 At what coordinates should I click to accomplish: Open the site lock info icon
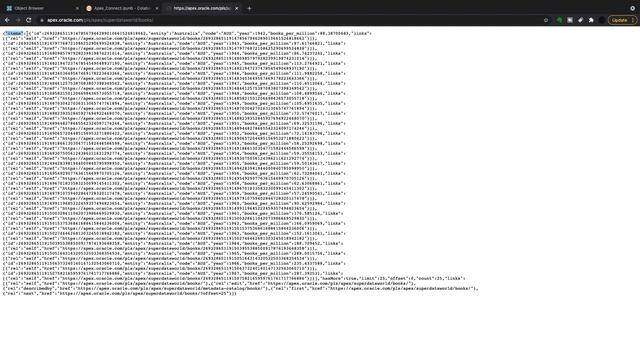tap(42, 20)
